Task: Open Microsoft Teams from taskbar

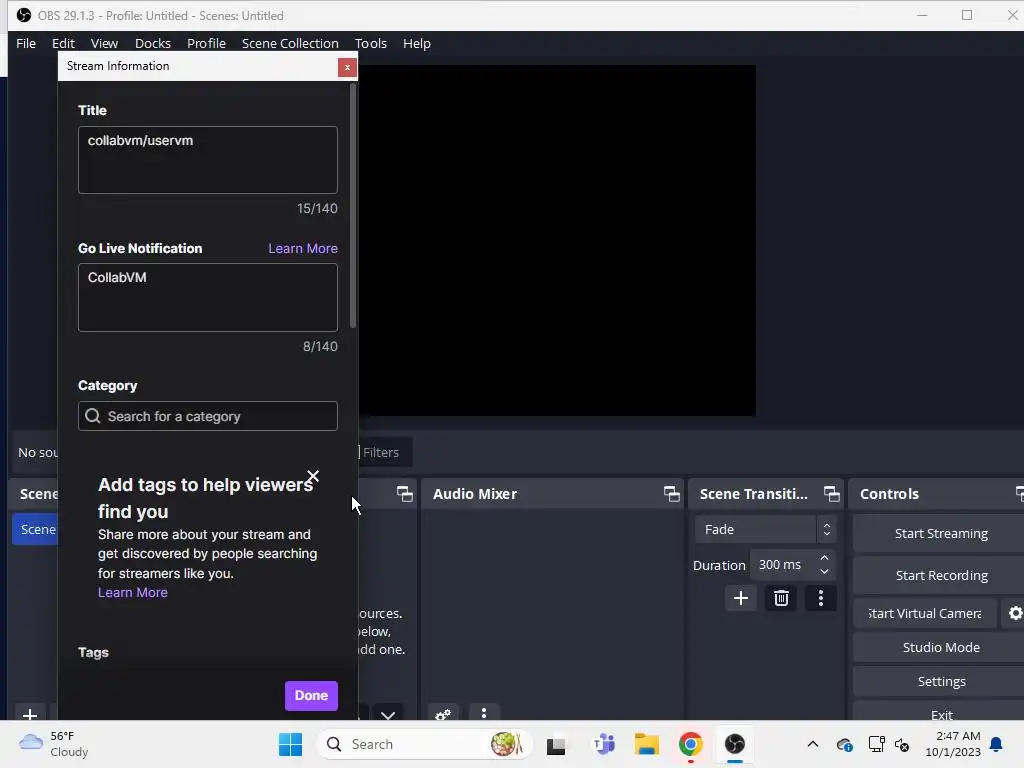Action: [603, 744]
